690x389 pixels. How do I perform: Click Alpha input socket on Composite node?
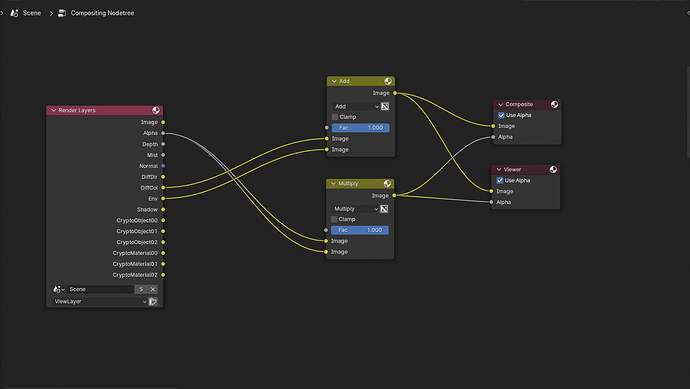[493, 137]
